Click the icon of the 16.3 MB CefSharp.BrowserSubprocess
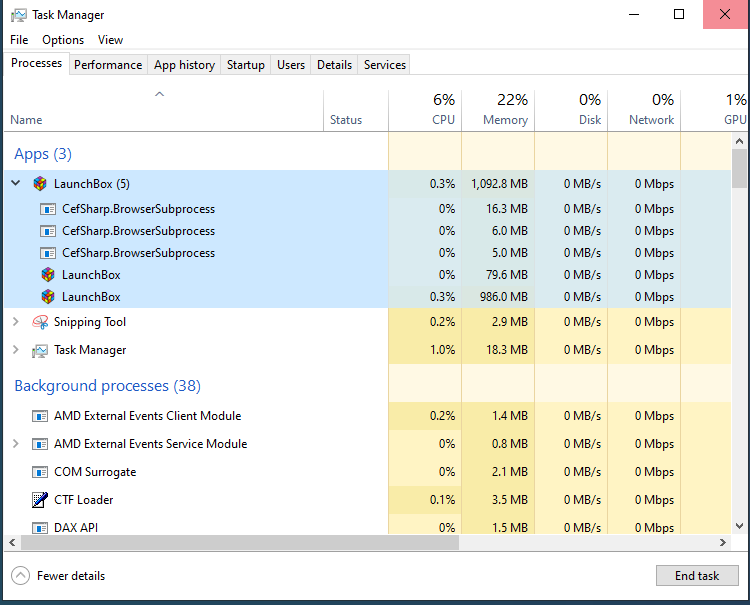750x605 pixels. click(x=48, y=209)
